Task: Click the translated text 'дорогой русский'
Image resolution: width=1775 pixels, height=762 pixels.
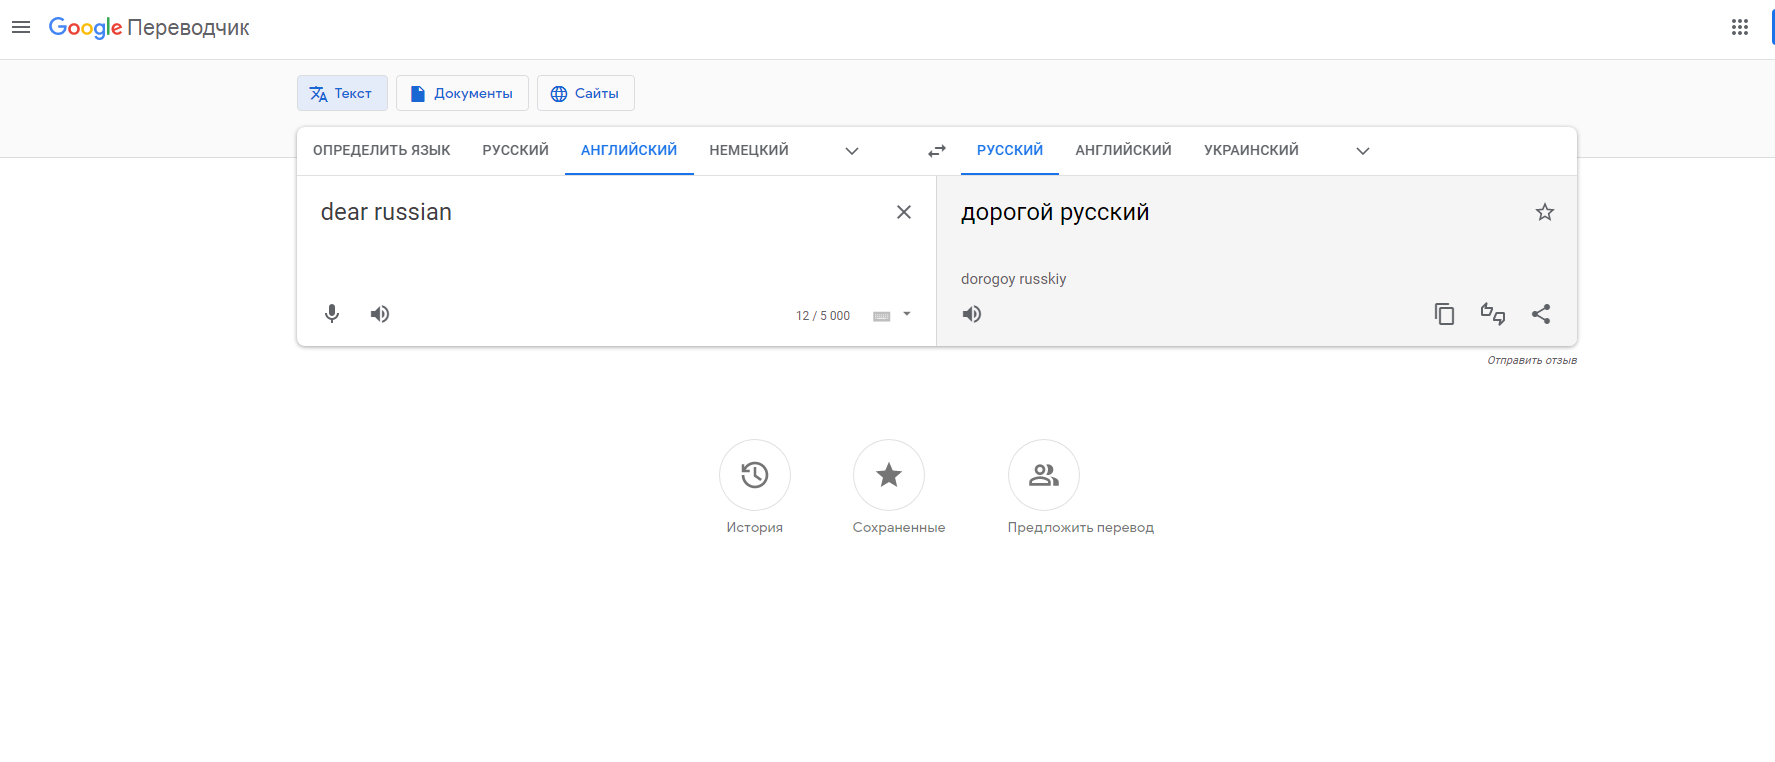Action: (1055, 212)
